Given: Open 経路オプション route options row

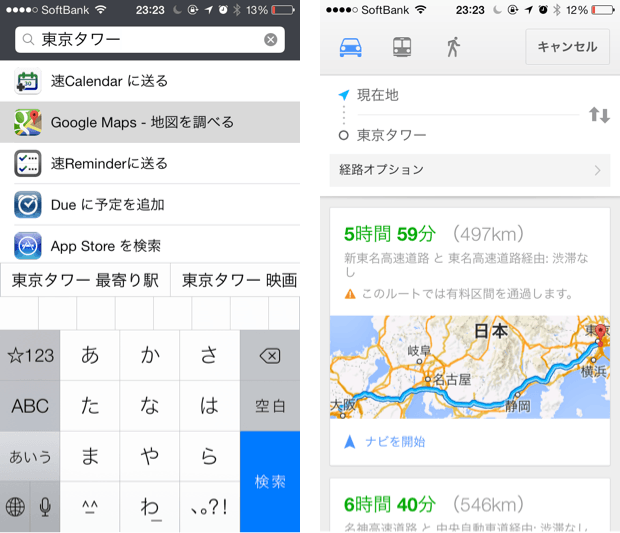Looking at the screenshot, I should [x=469, y=170].
